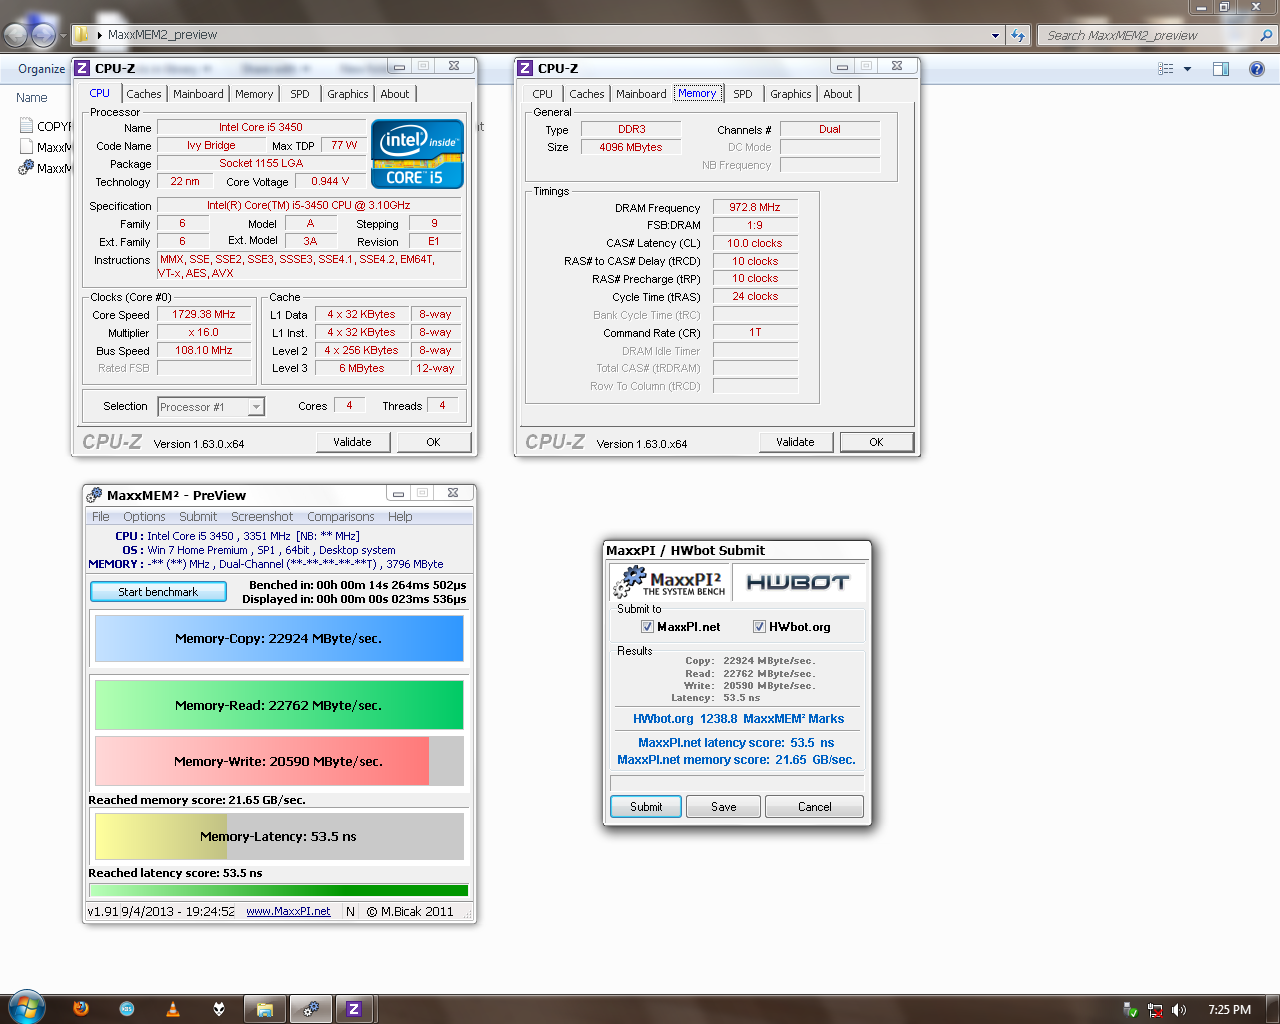Click the network tray icon
This screenshot has height=1024, width=1280.
[1155, 1010]
